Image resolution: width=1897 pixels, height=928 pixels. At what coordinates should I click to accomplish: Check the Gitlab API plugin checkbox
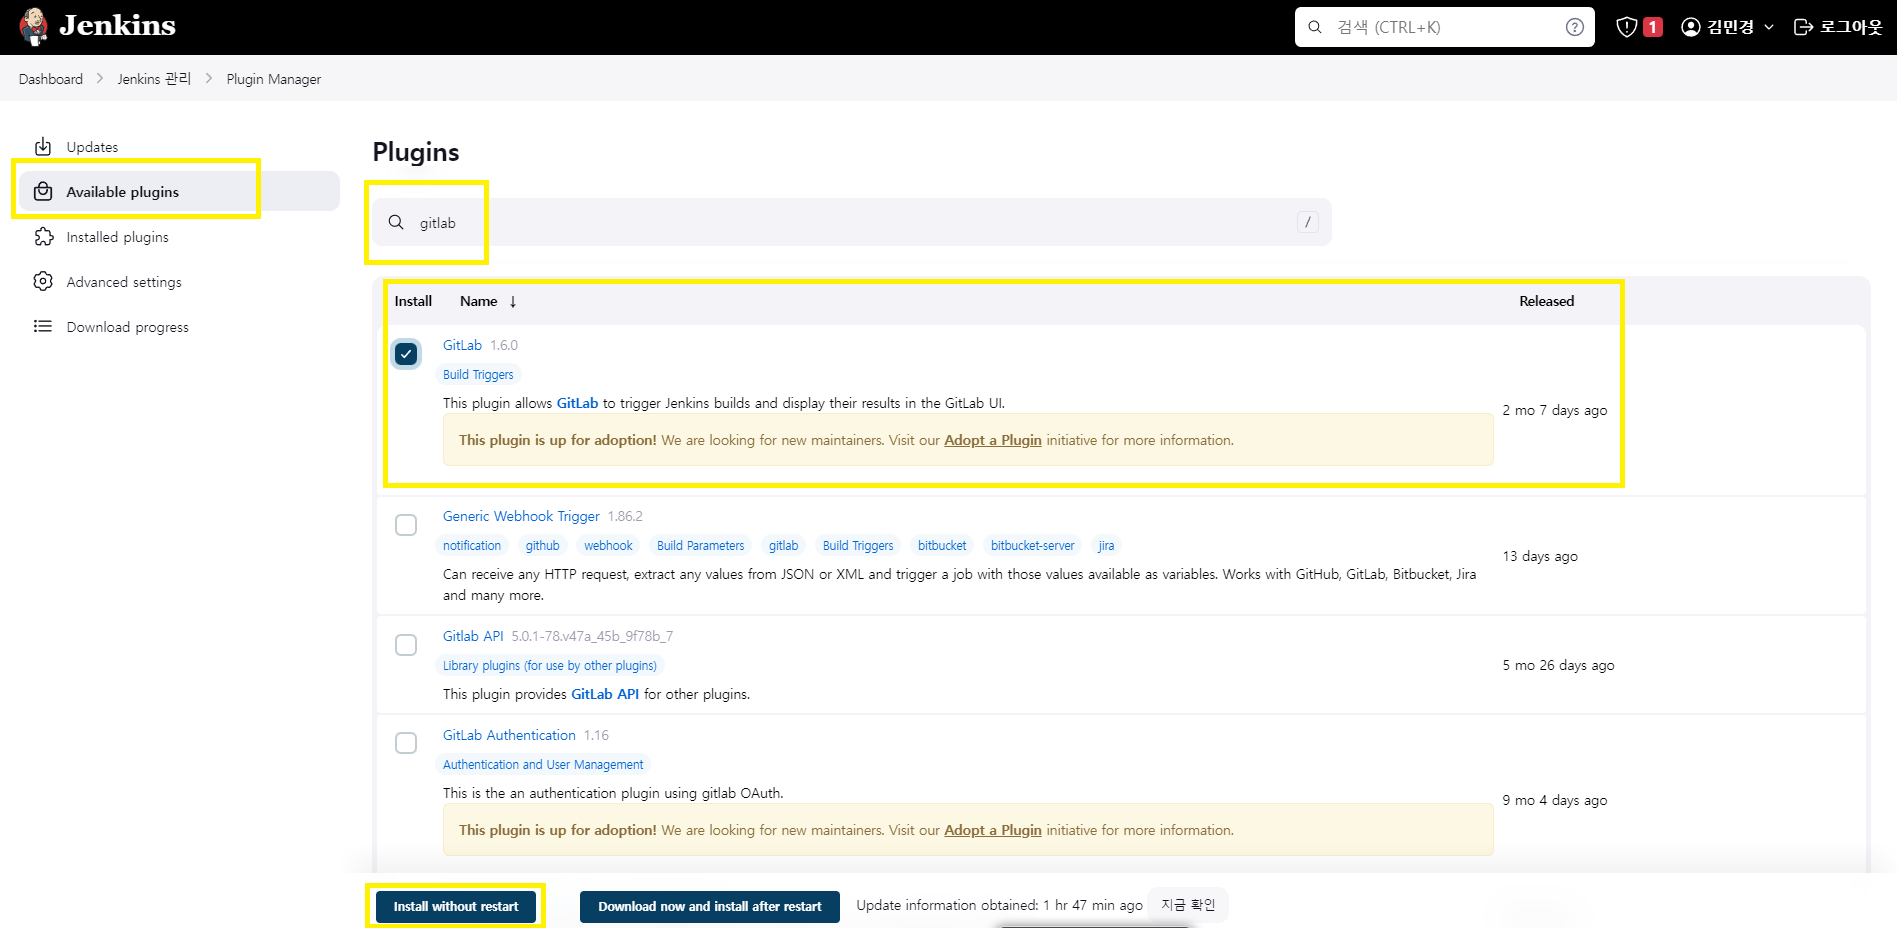pyautogui.click(x=406, y=645)
